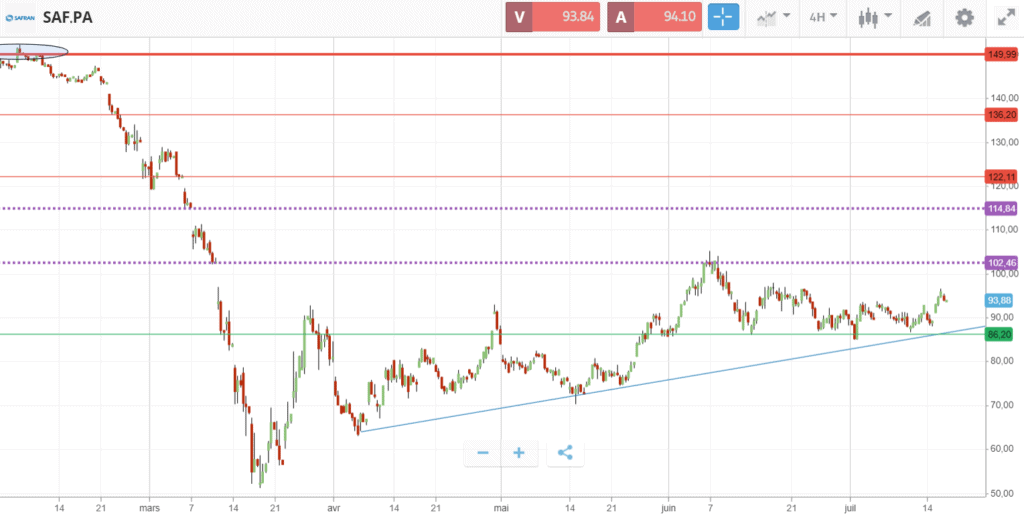This screenshot has width=1024, height=516.
Task: Select the 122,11 red price label
Action: tap(1001, 177)
